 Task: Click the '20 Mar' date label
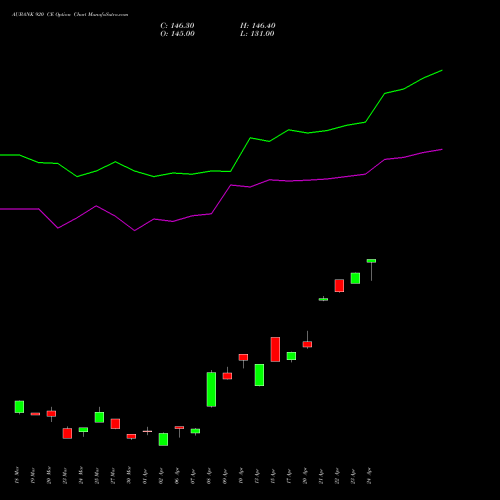tap(49, 475)
